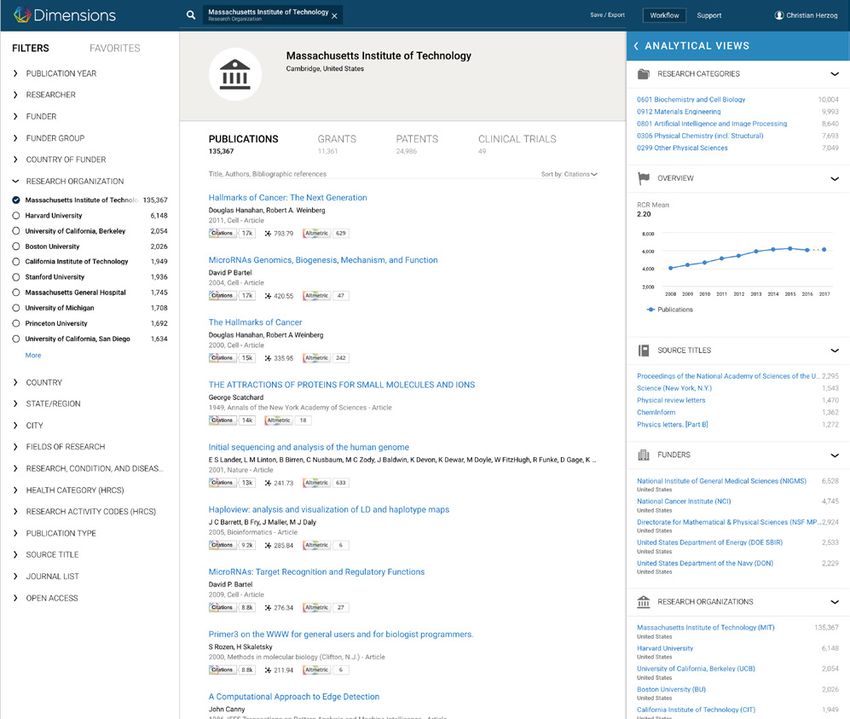Show More research organizations

33,355
